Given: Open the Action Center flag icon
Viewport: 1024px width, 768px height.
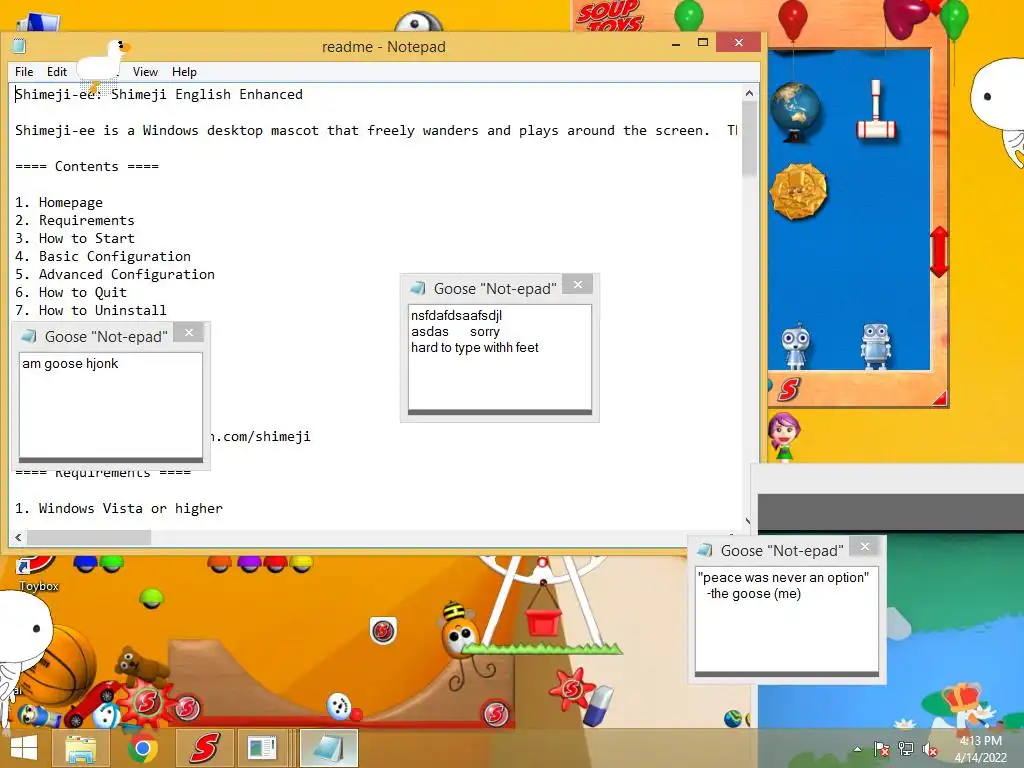Looking at the screenshot, I should coord(881,749).
